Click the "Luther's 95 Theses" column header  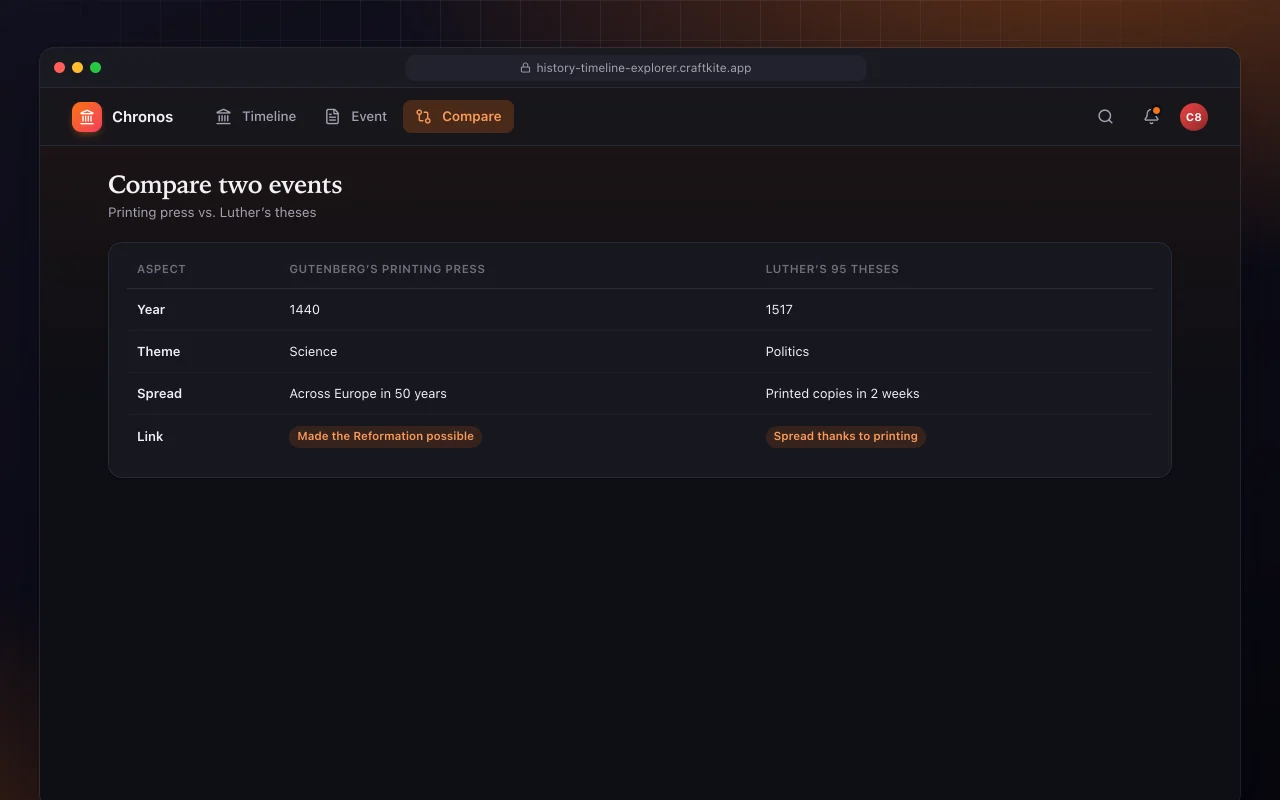[832, 269]
